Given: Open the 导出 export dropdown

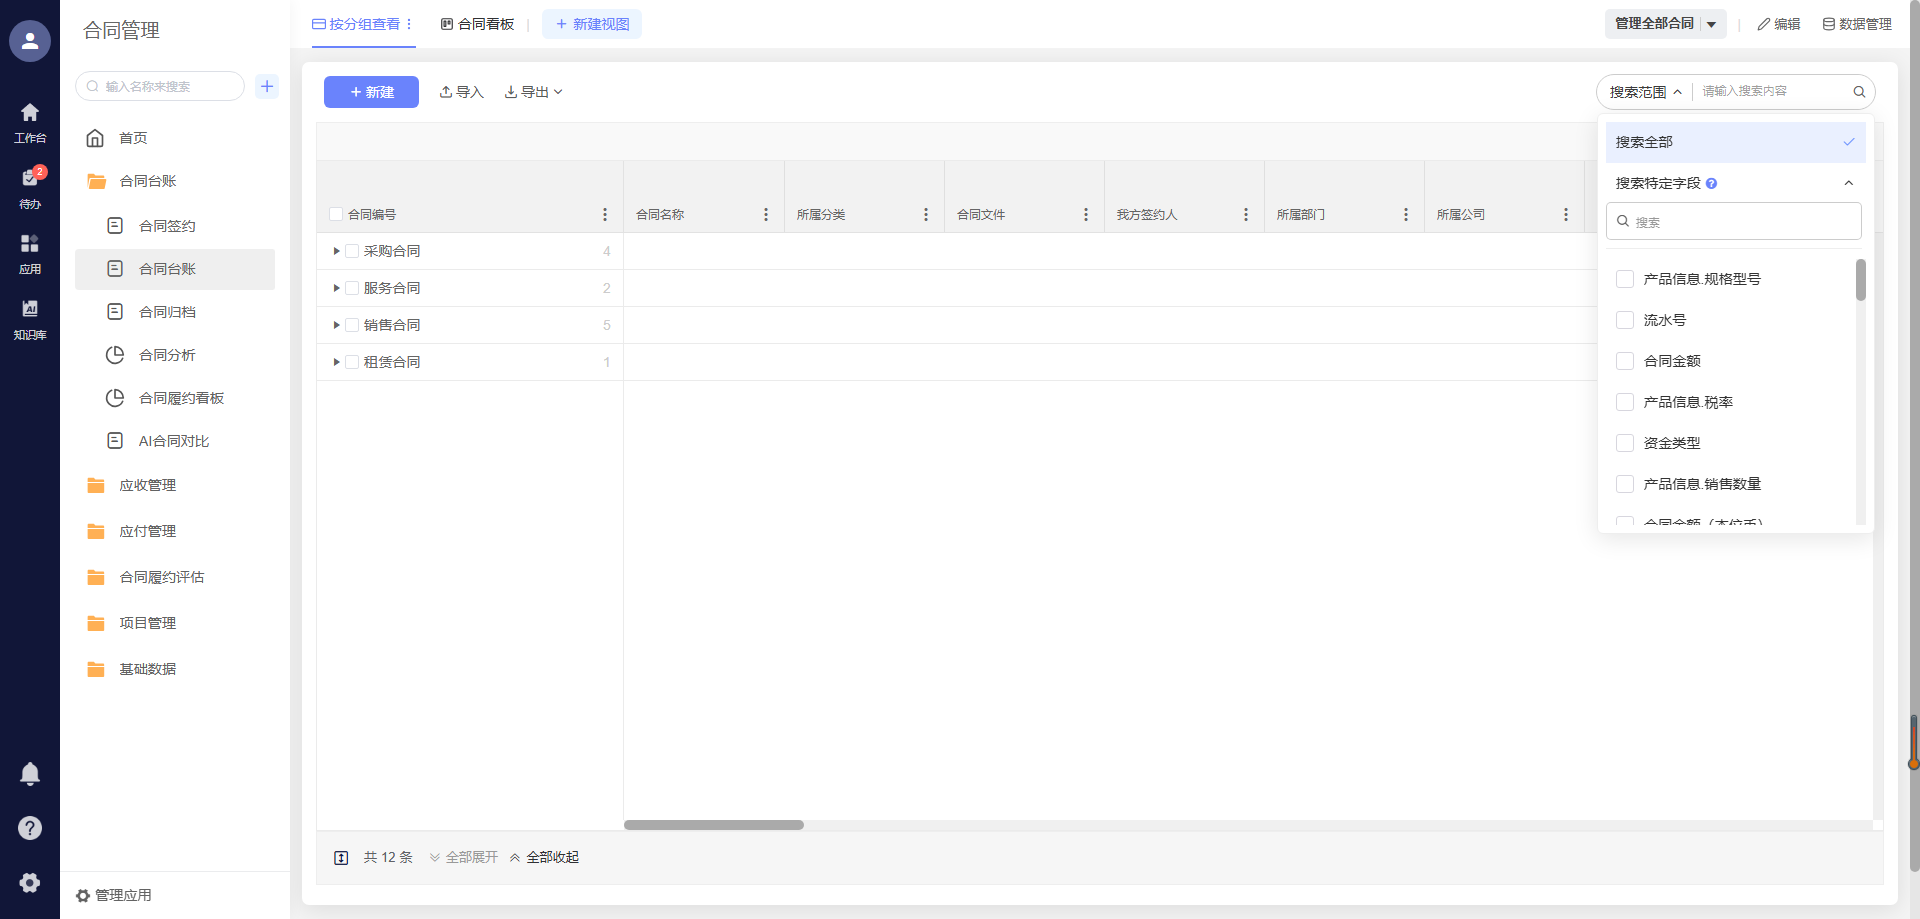Looking at the screenshot, I should point(534,92).
